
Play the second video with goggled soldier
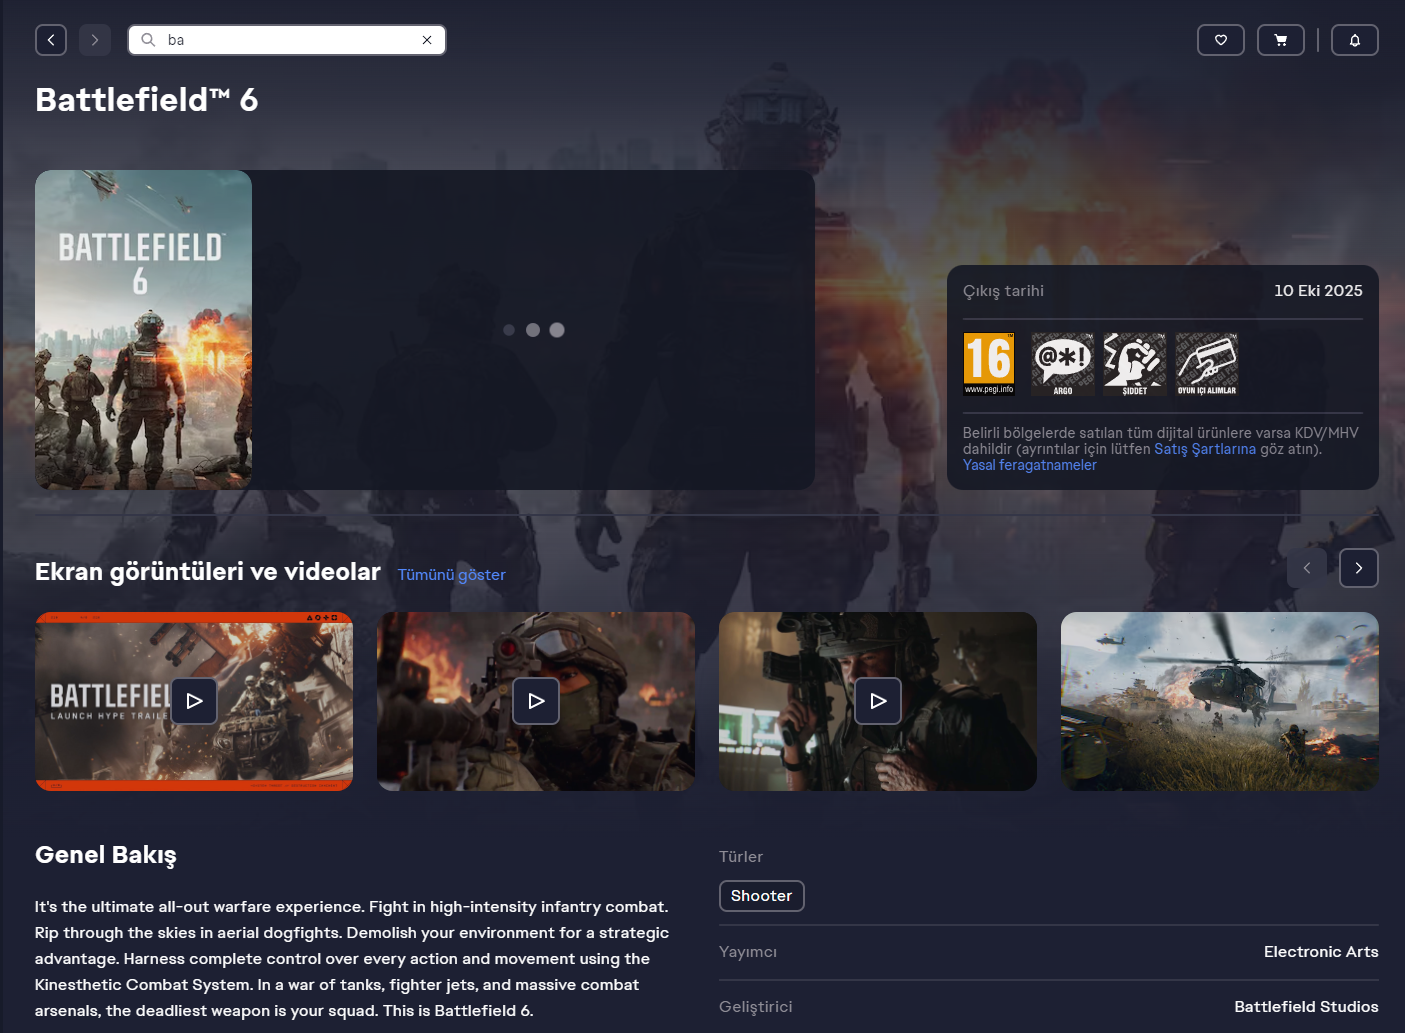(536, 701)
